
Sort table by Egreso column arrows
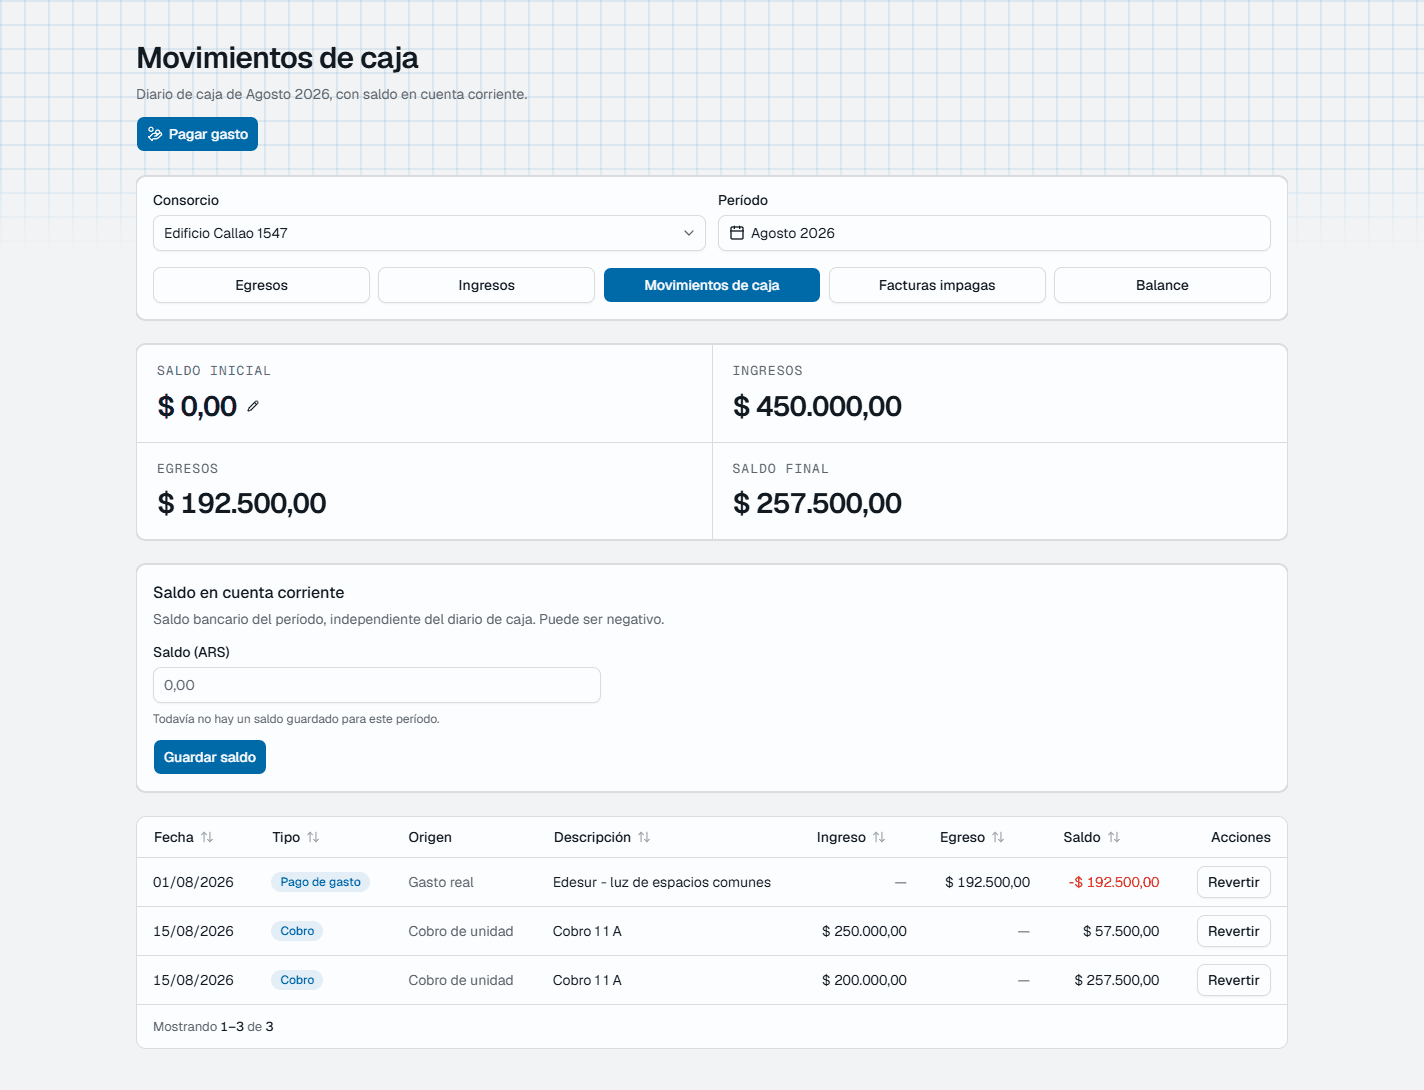998,837
